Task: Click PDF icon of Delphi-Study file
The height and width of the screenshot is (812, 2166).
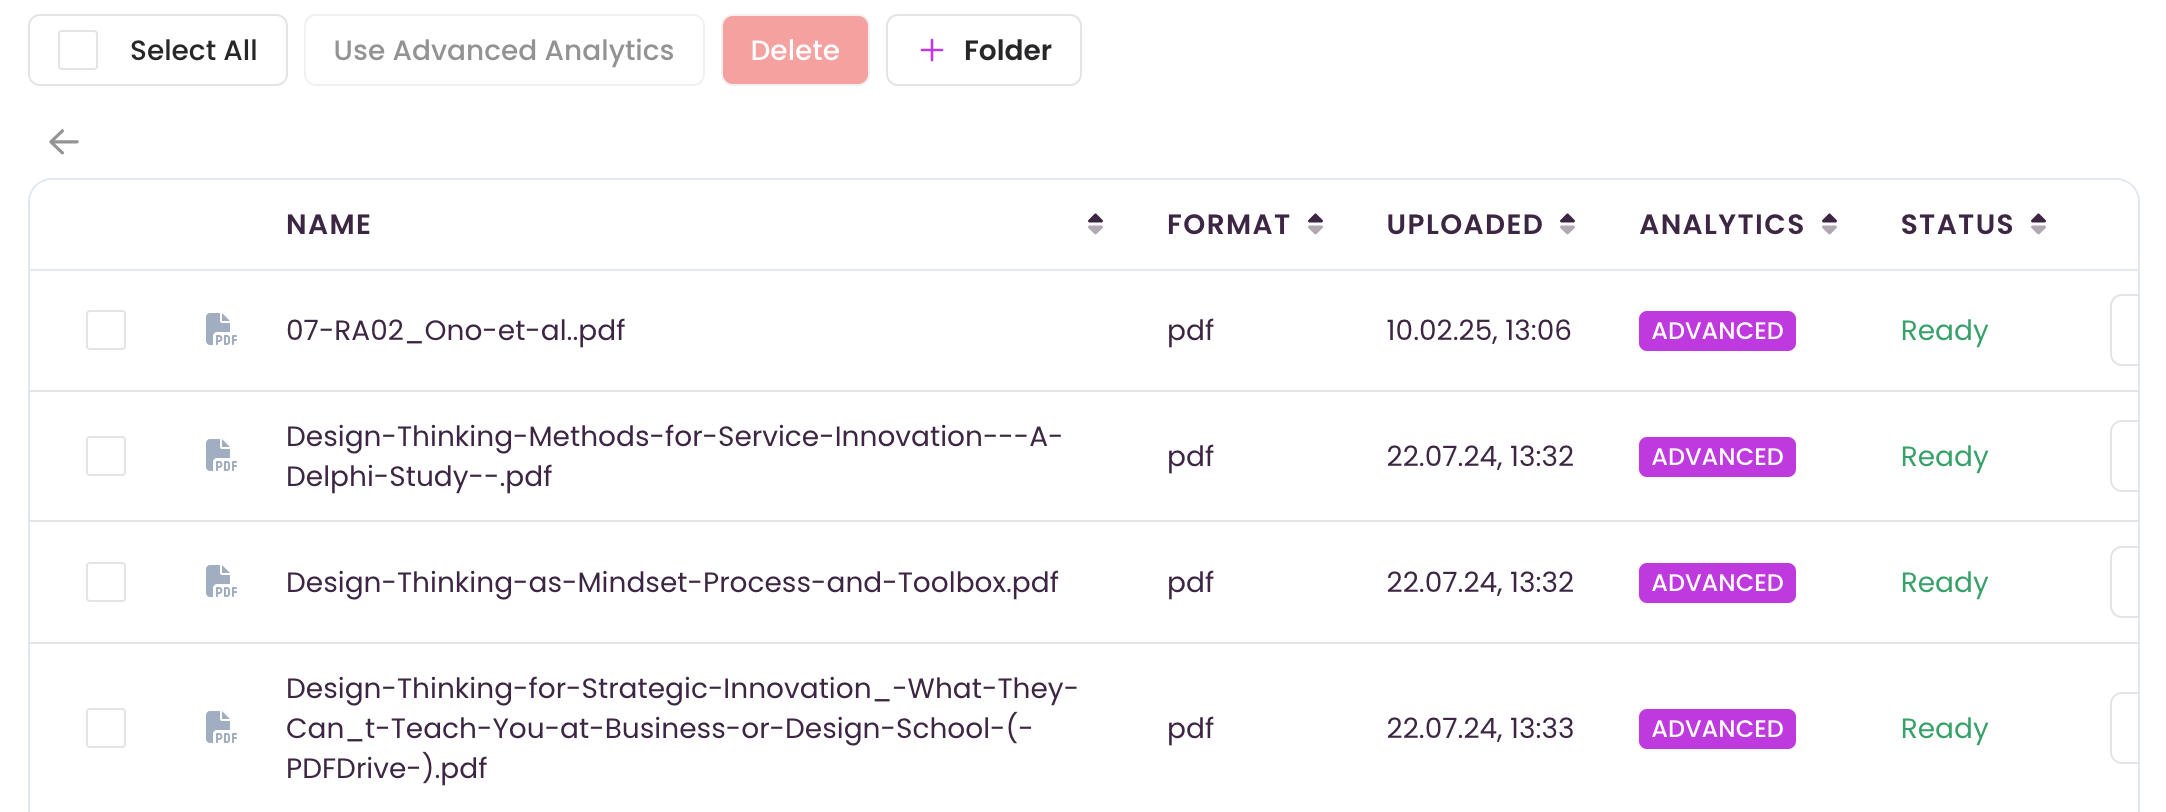Action: (x=221, y=456)
